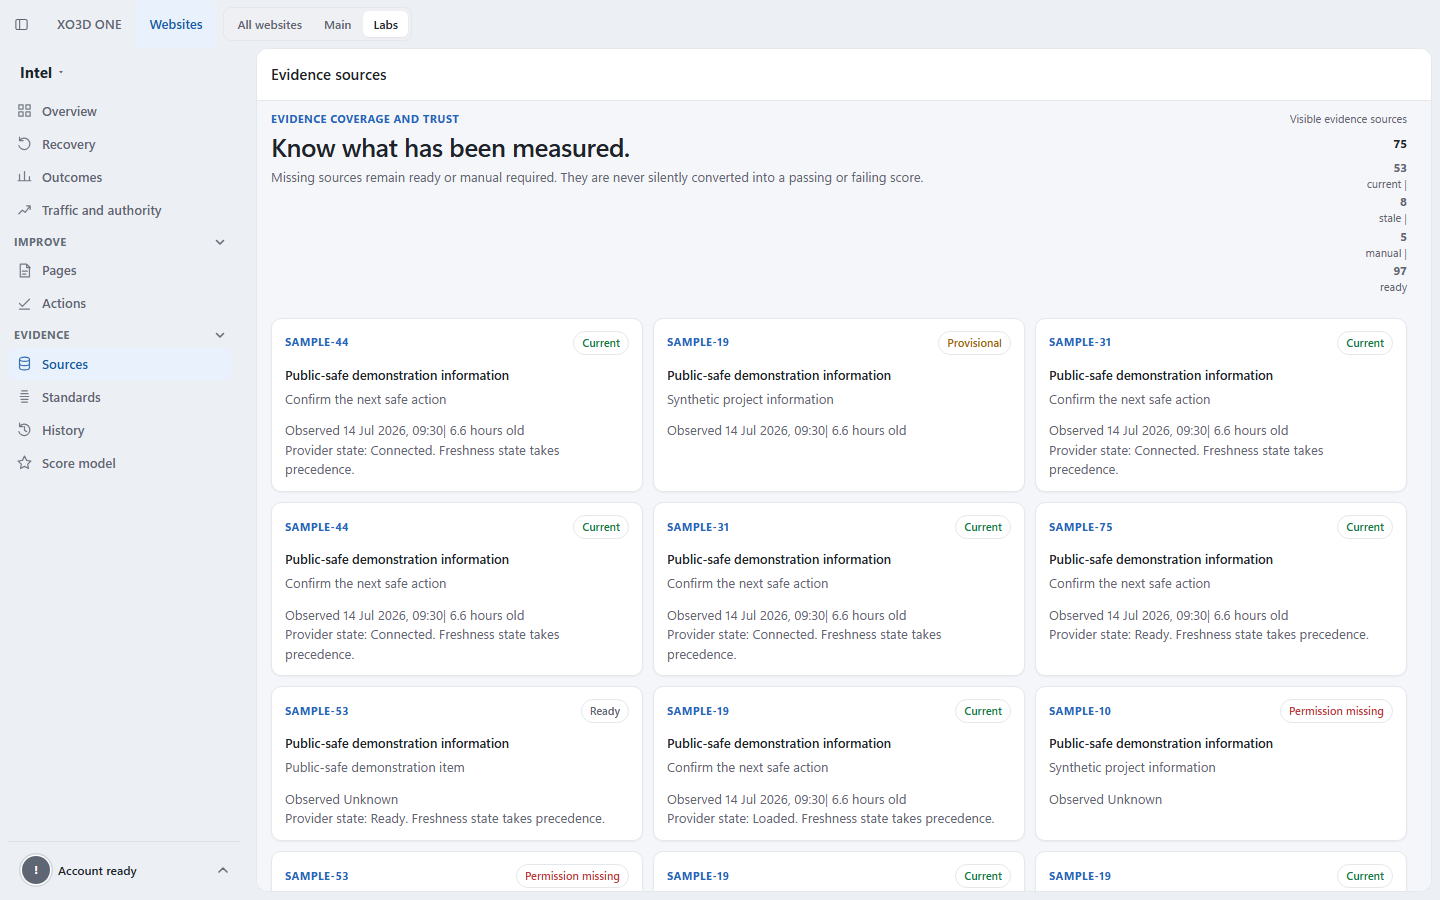Click the Recovery history icon
Image resolution: width=1440 pixels, height=900 pixels.
click(25, 144)
